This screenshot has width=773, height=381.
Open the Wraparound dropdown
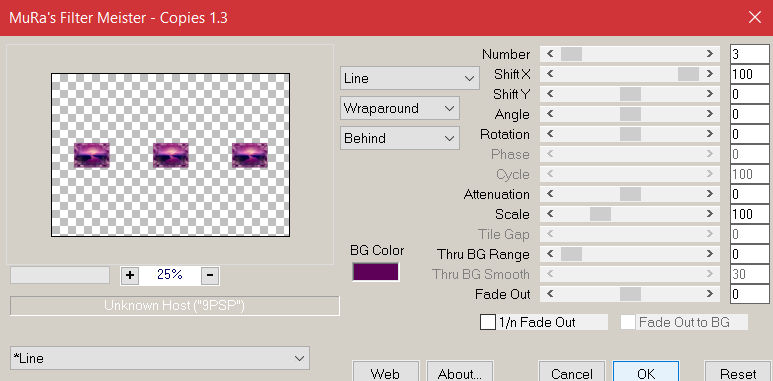(x=399, y=108)
